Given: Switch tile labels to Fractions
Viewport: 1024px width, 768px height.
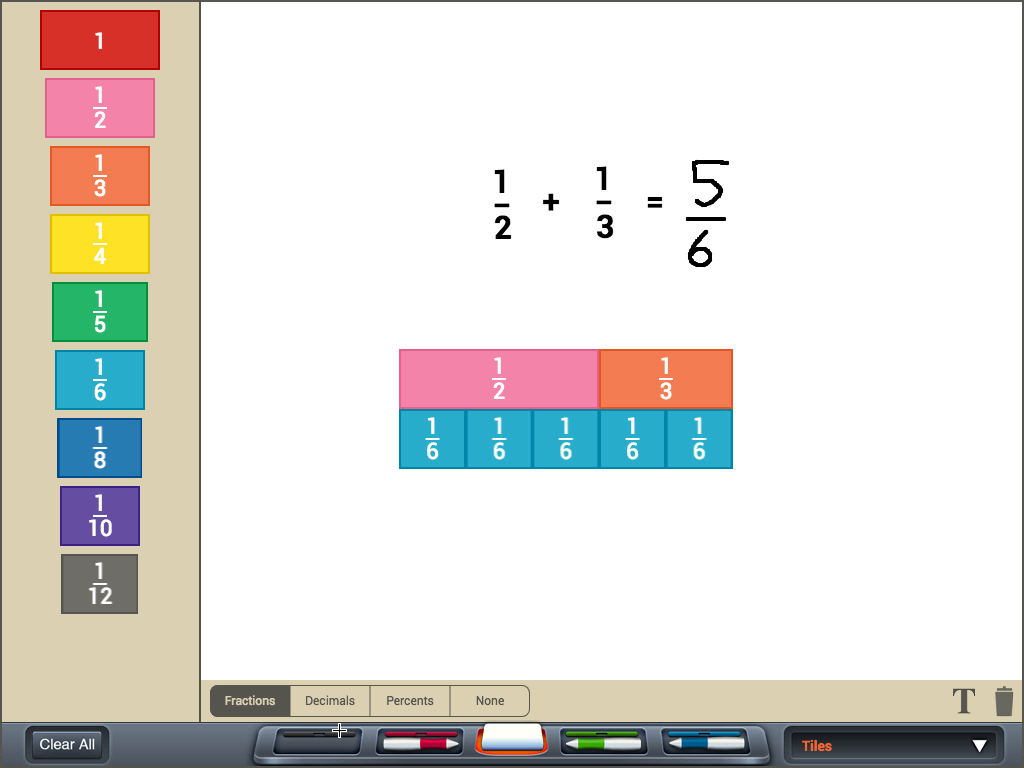Looking at the screenshot, I should (250, 701).
